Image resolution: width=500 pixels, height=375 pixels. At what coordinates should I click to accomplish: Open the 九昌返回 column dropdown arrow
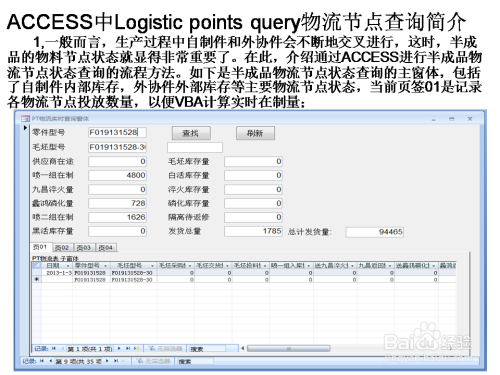(390, 266)
